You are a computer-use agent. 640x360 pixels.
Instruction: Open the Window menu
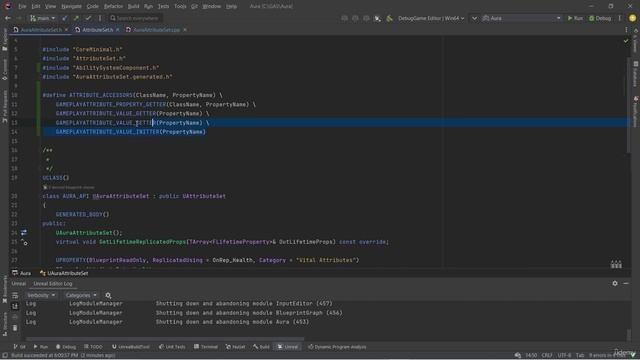(211, 6)
